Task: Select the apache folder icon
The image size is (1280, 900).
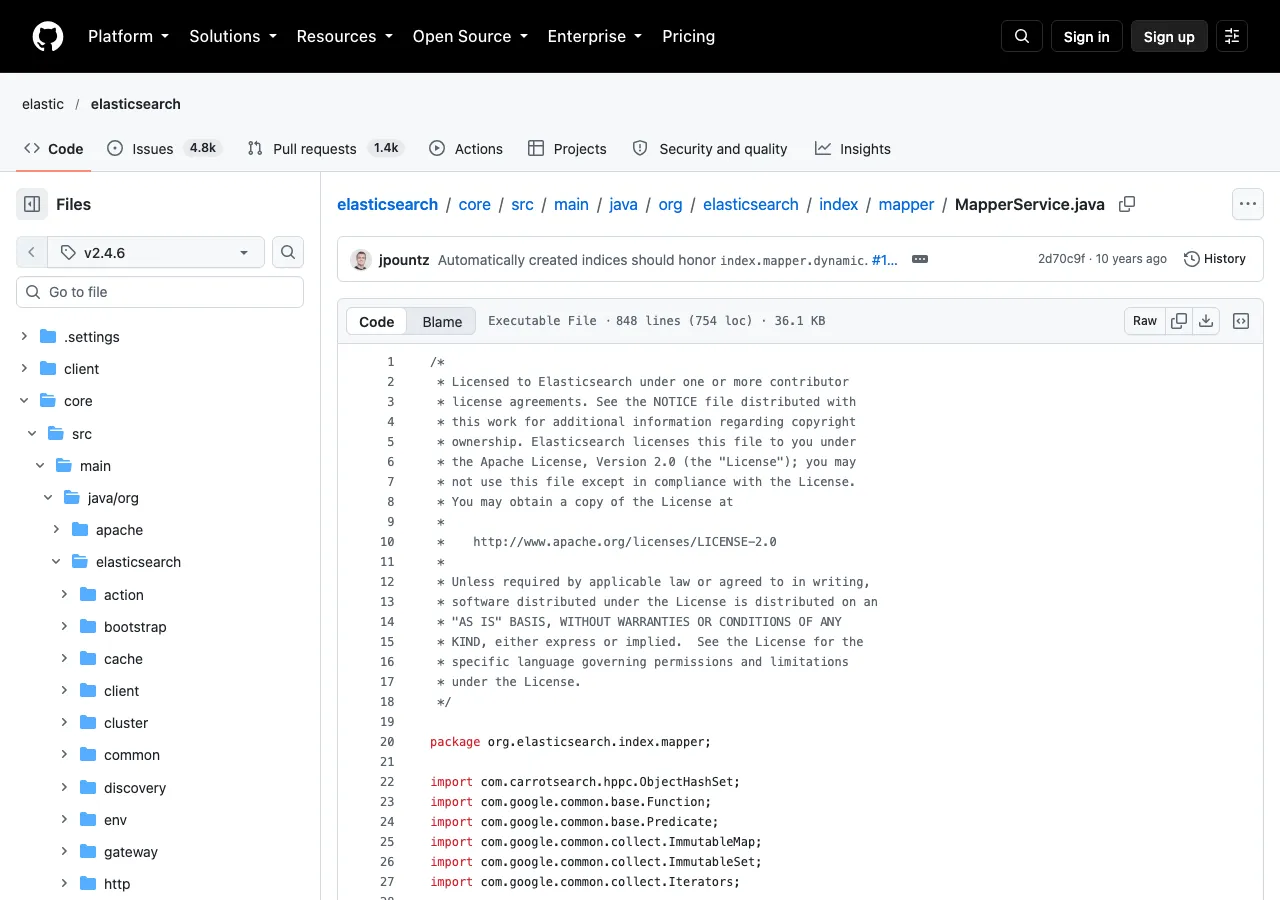Action: pos(80,530)
